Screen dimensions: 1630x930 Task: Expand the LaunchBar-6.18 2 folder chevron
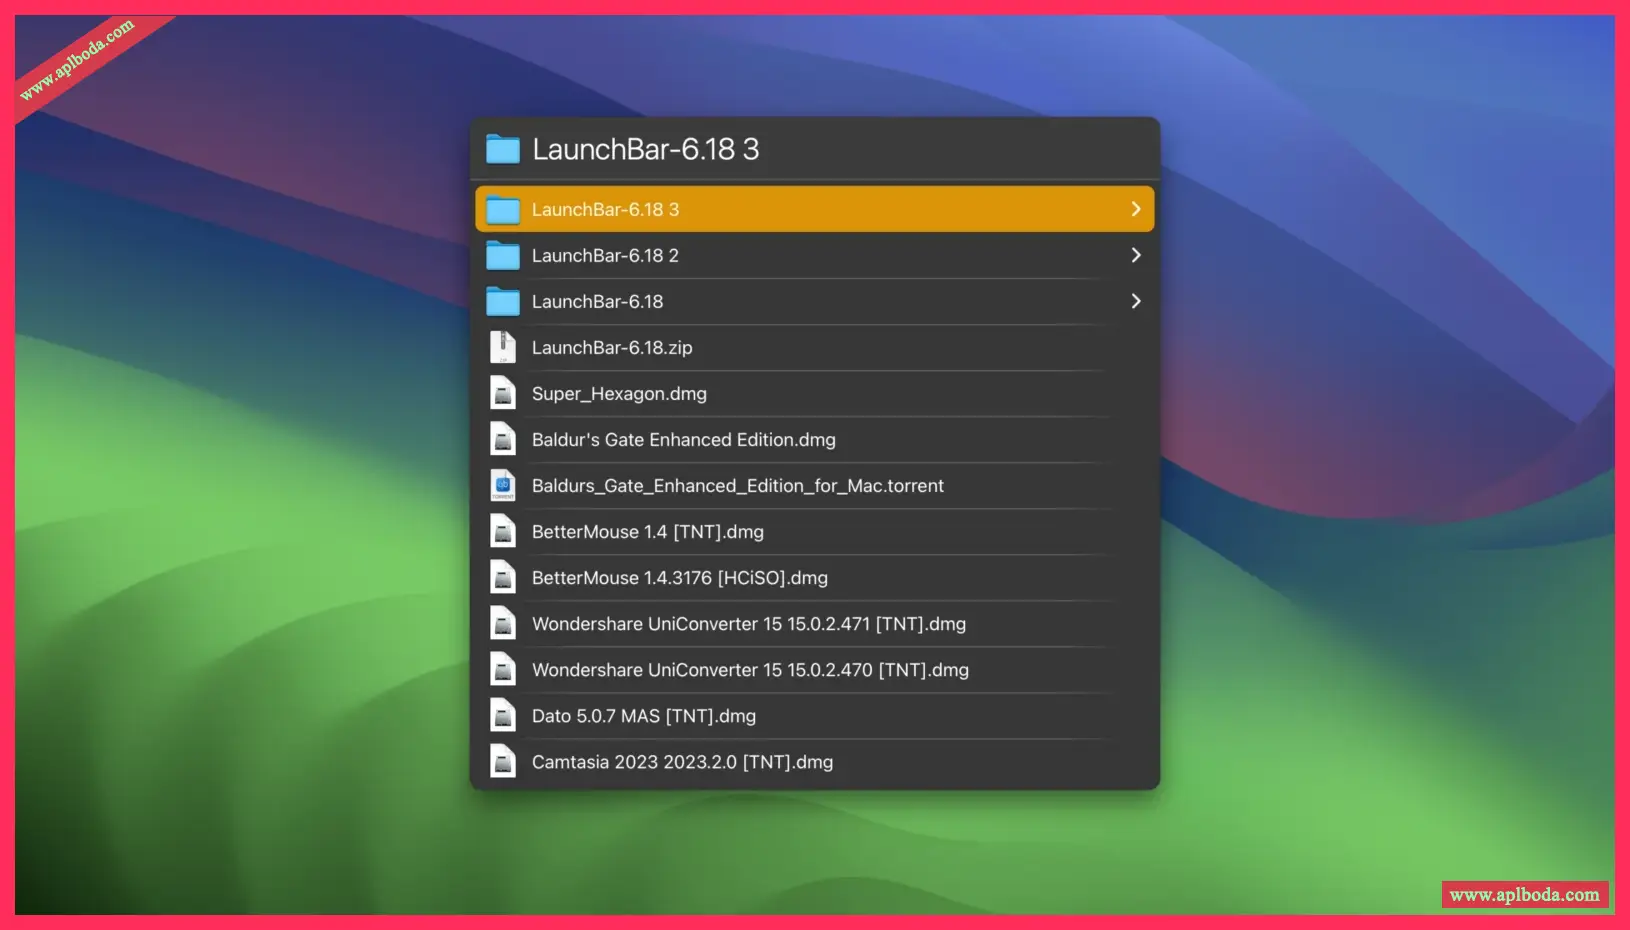[1135, 255]
